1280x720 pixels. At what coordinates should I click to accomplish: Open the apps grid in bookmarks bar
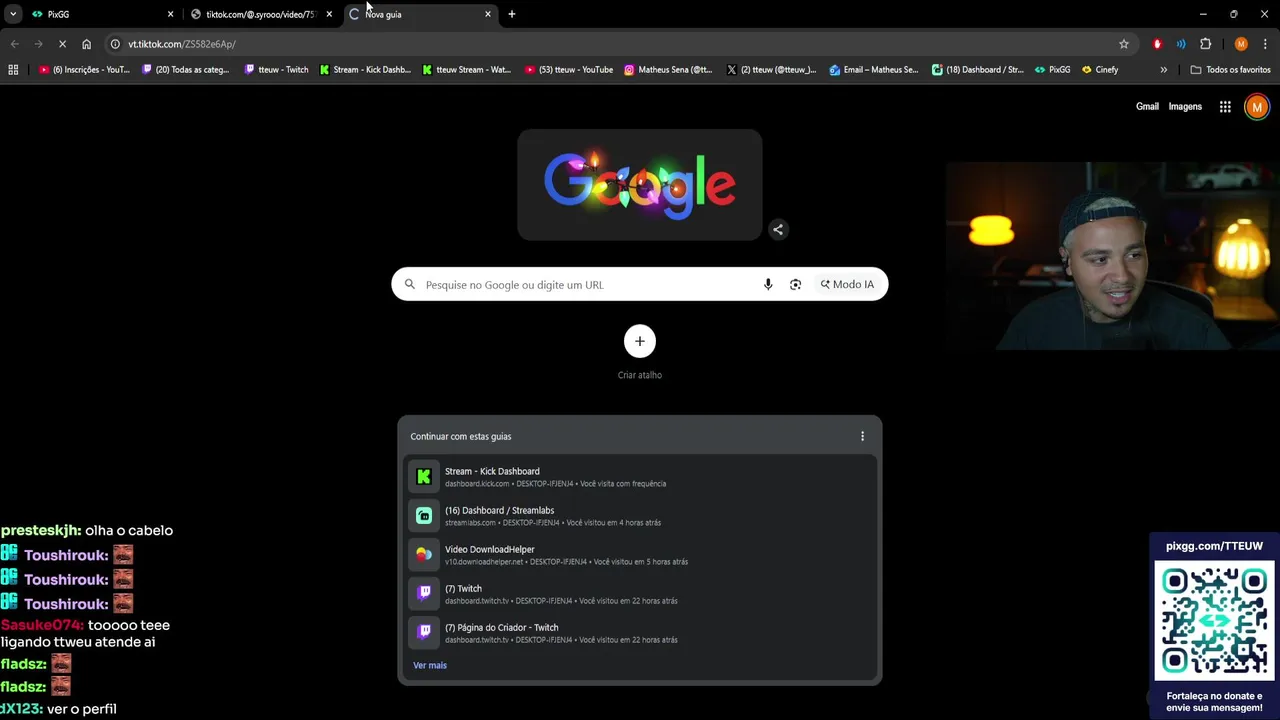pyautogui.click(x=13, y=70)
